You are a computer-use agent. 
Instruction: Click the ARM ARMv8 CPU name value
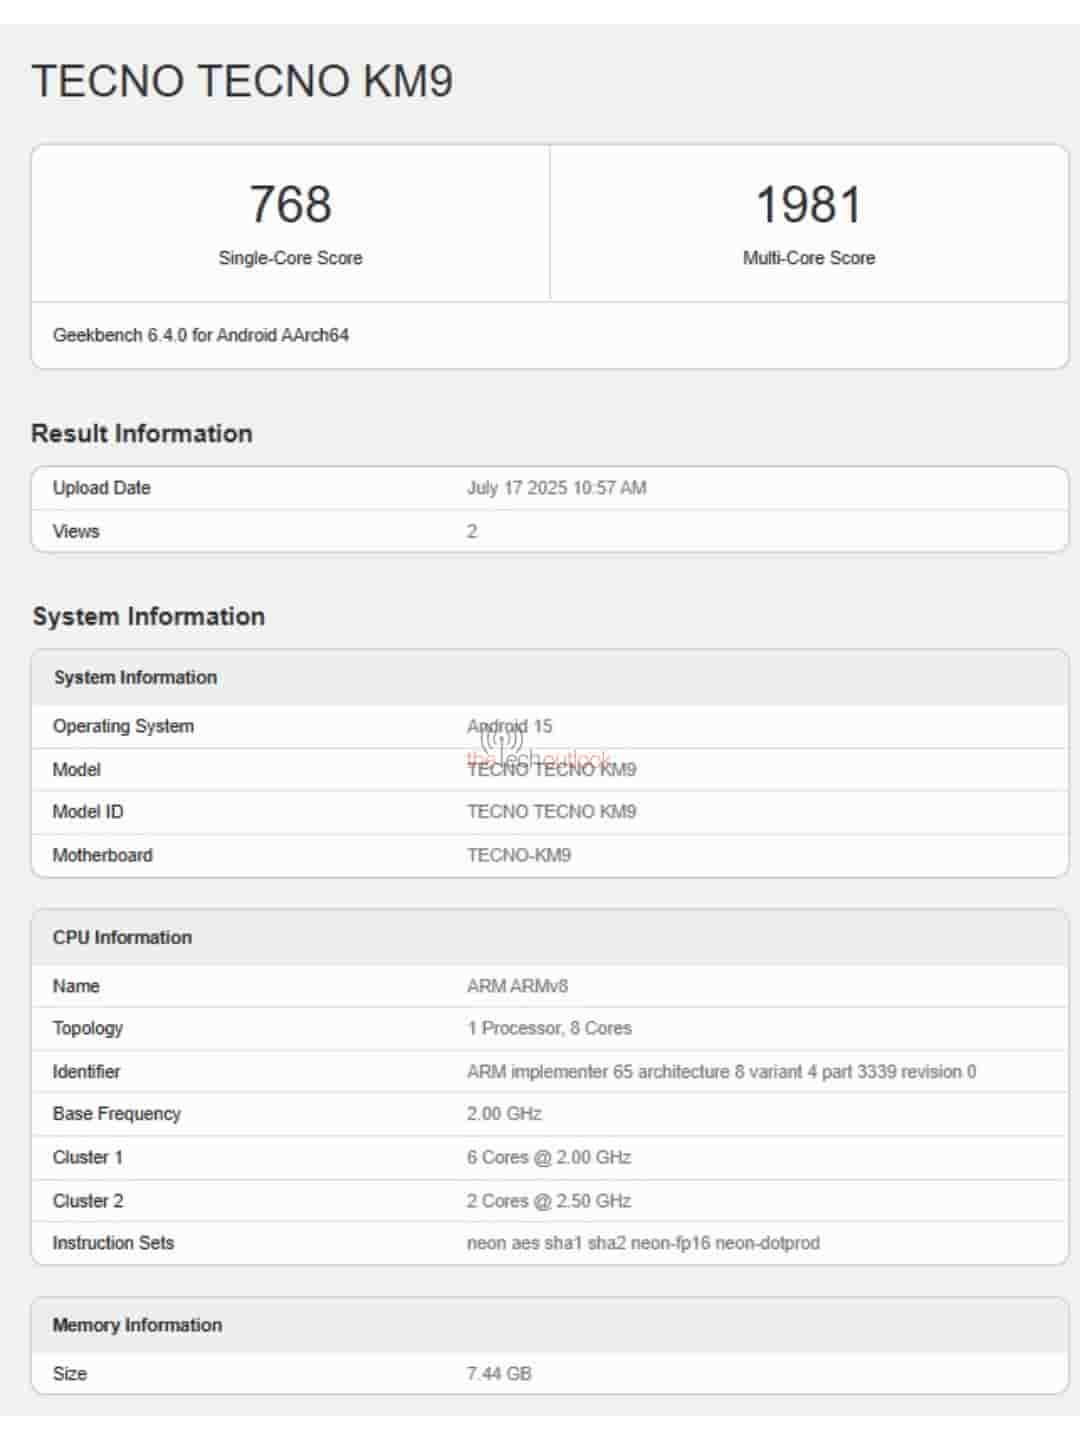coord(517,986)
